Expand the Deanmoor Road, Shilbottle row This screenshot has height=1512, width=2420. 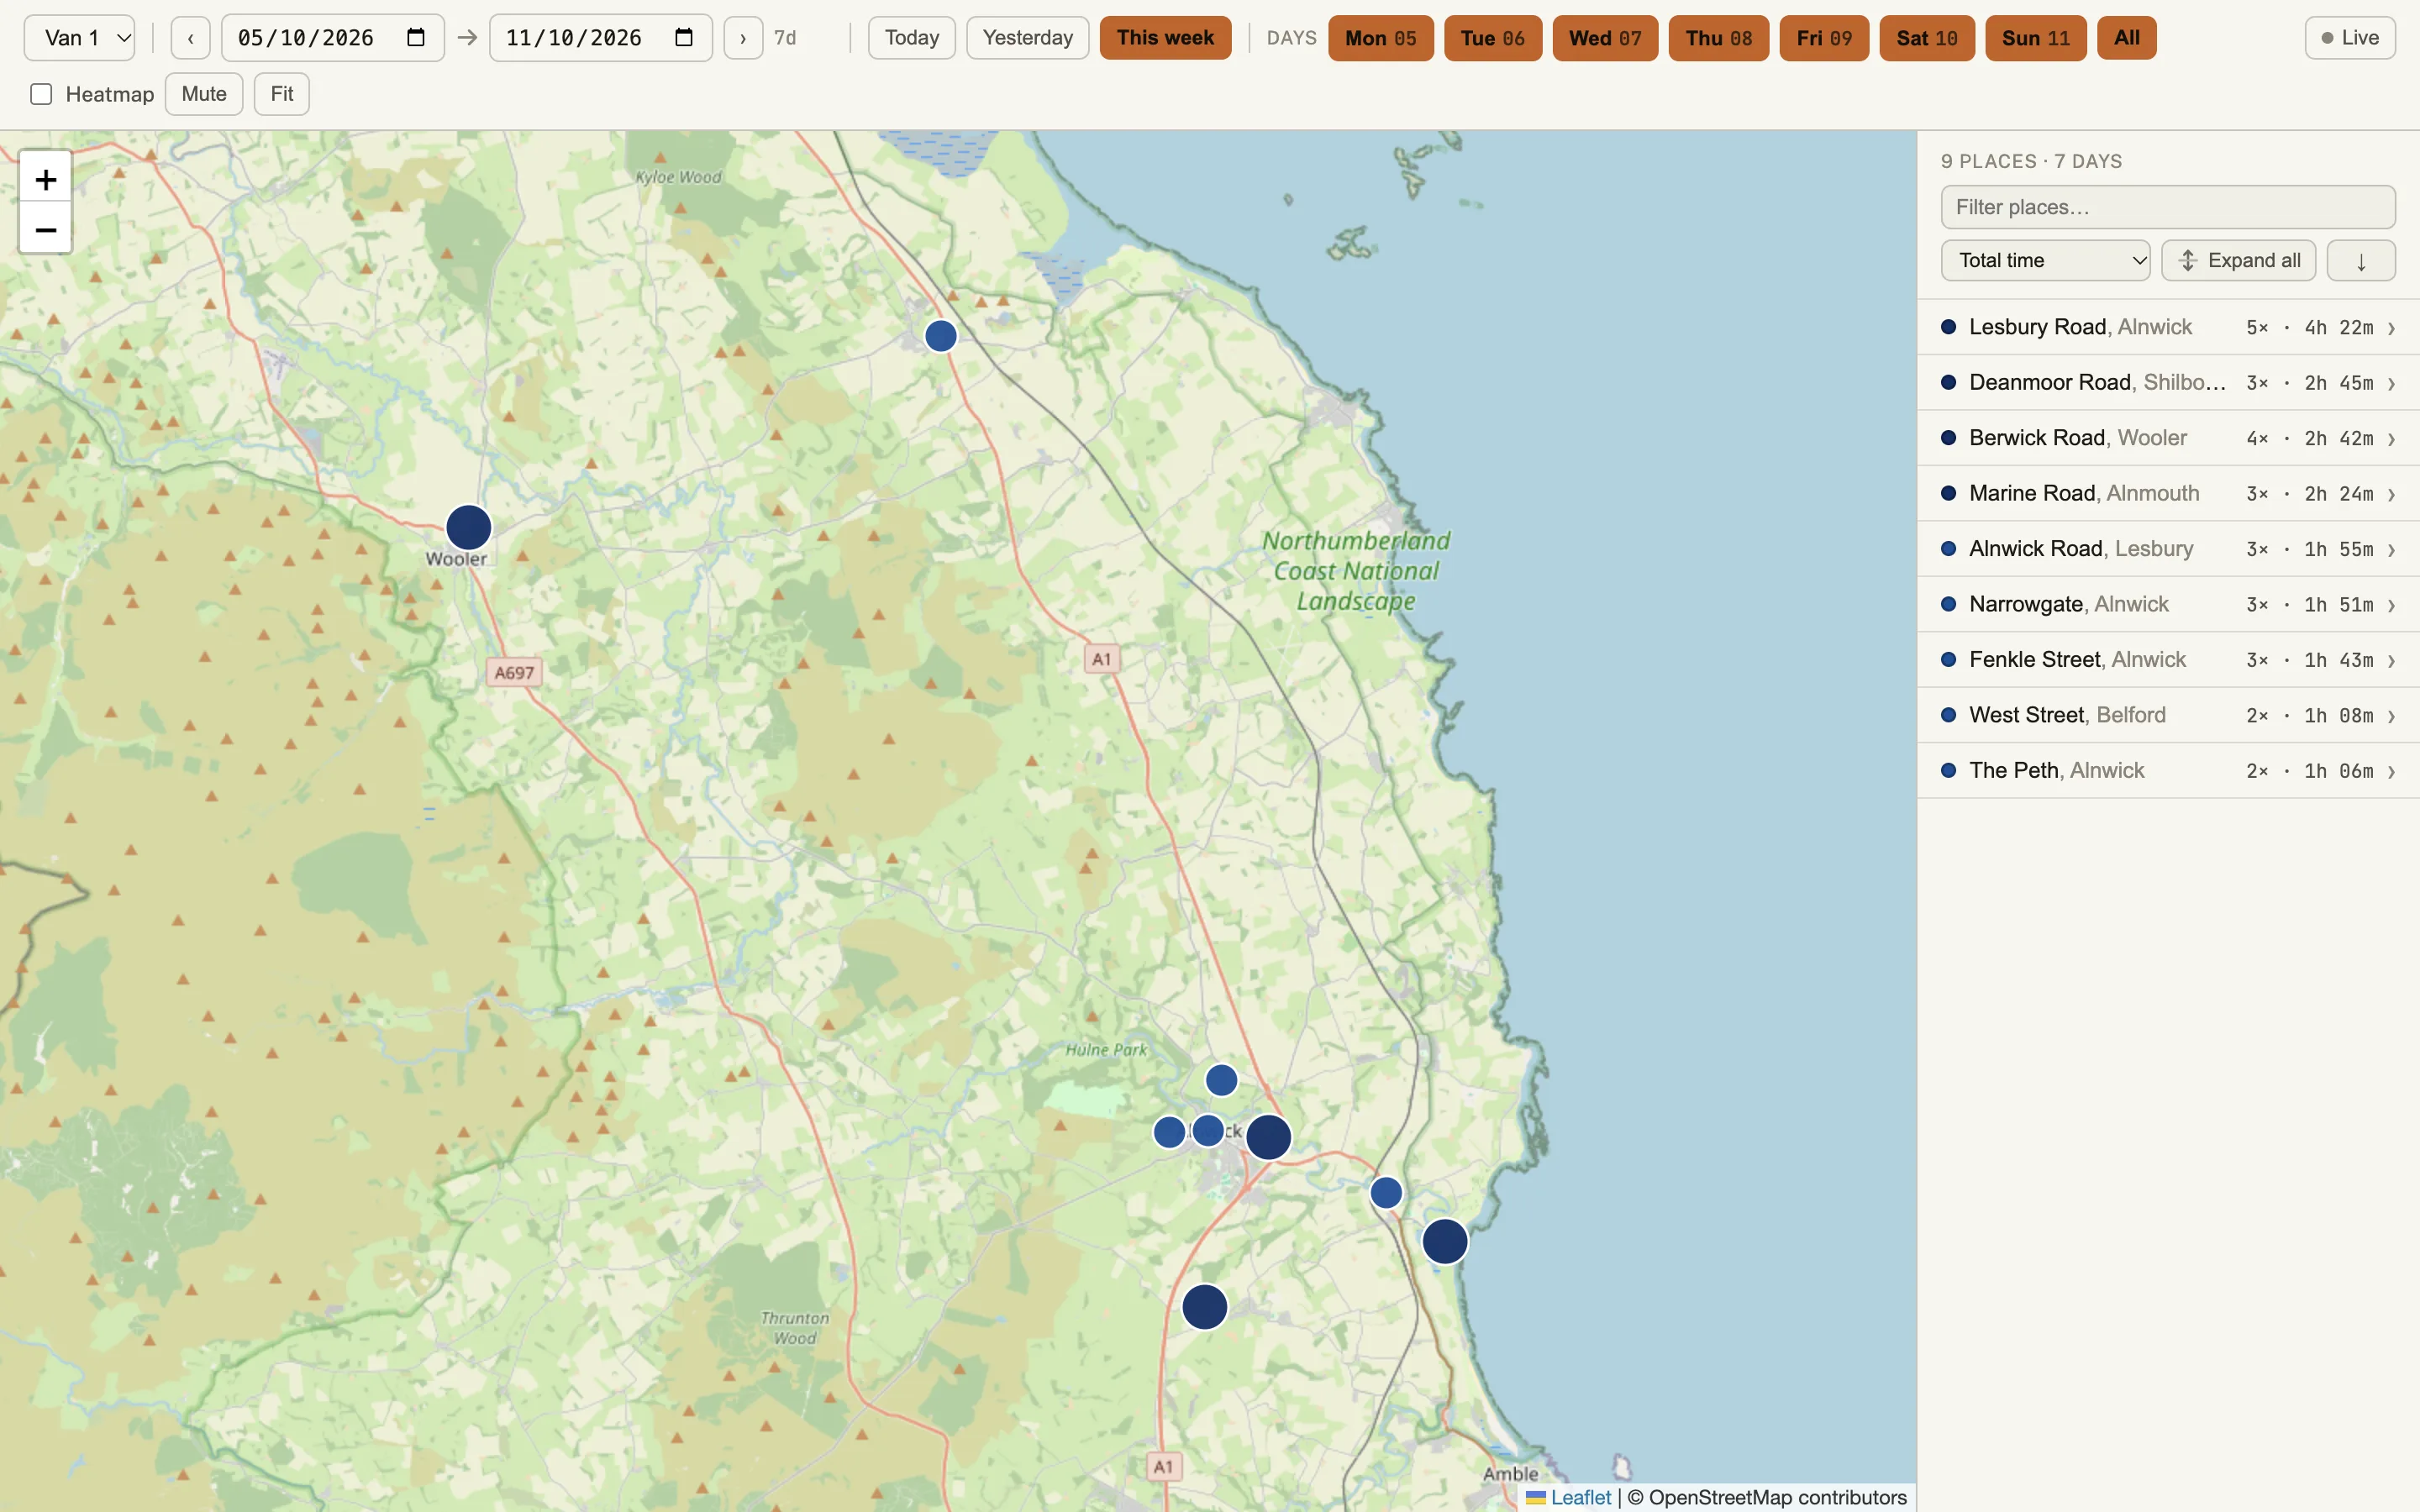pyautogui.click(x=2168, y=383)
